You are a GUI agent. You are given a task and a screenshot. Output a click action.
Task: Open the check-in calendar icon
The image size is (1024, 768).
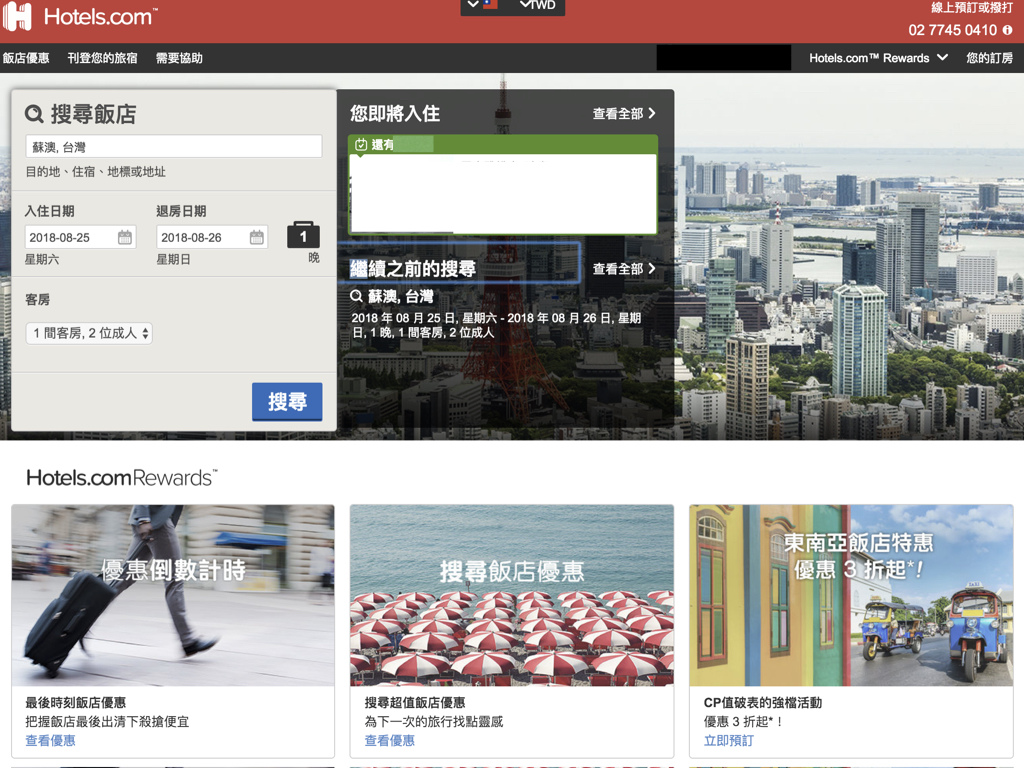tap(125, 237)
